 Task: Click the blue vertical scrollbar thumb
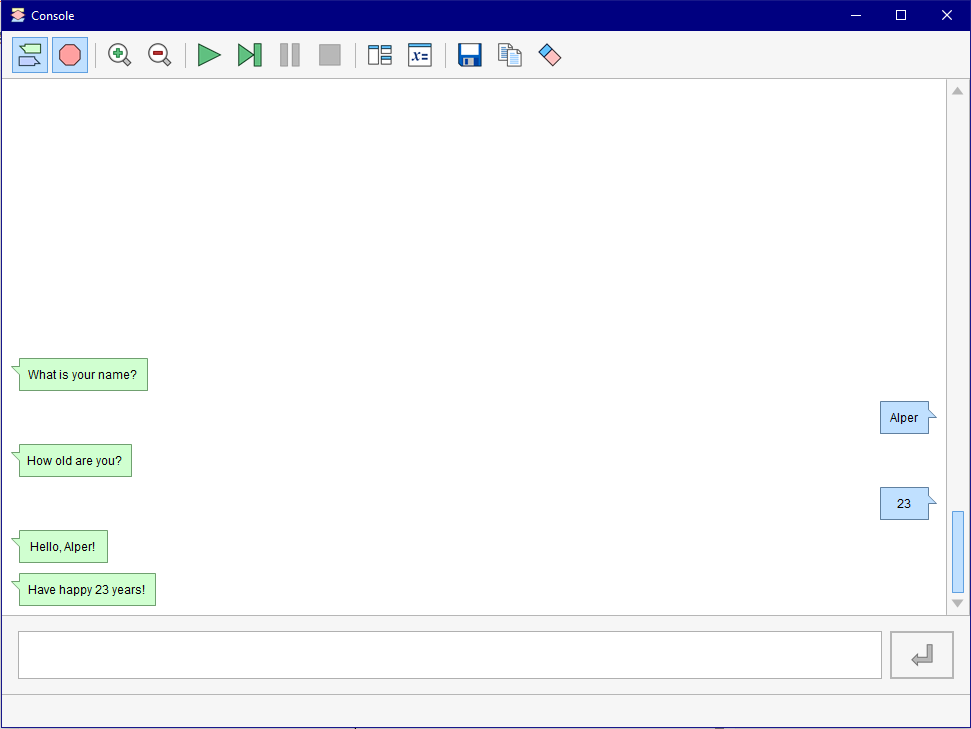[x=957, y=552]
